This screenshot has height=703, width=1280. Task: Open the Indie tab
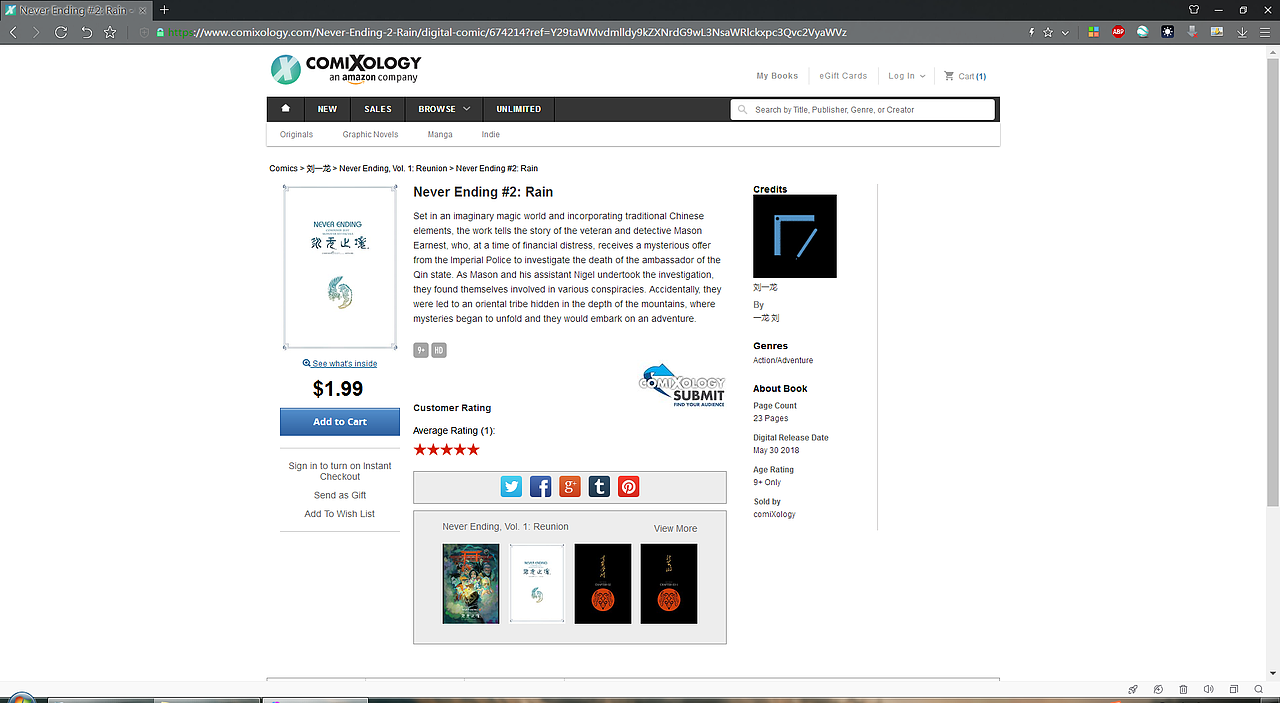[x=491, y=134]
